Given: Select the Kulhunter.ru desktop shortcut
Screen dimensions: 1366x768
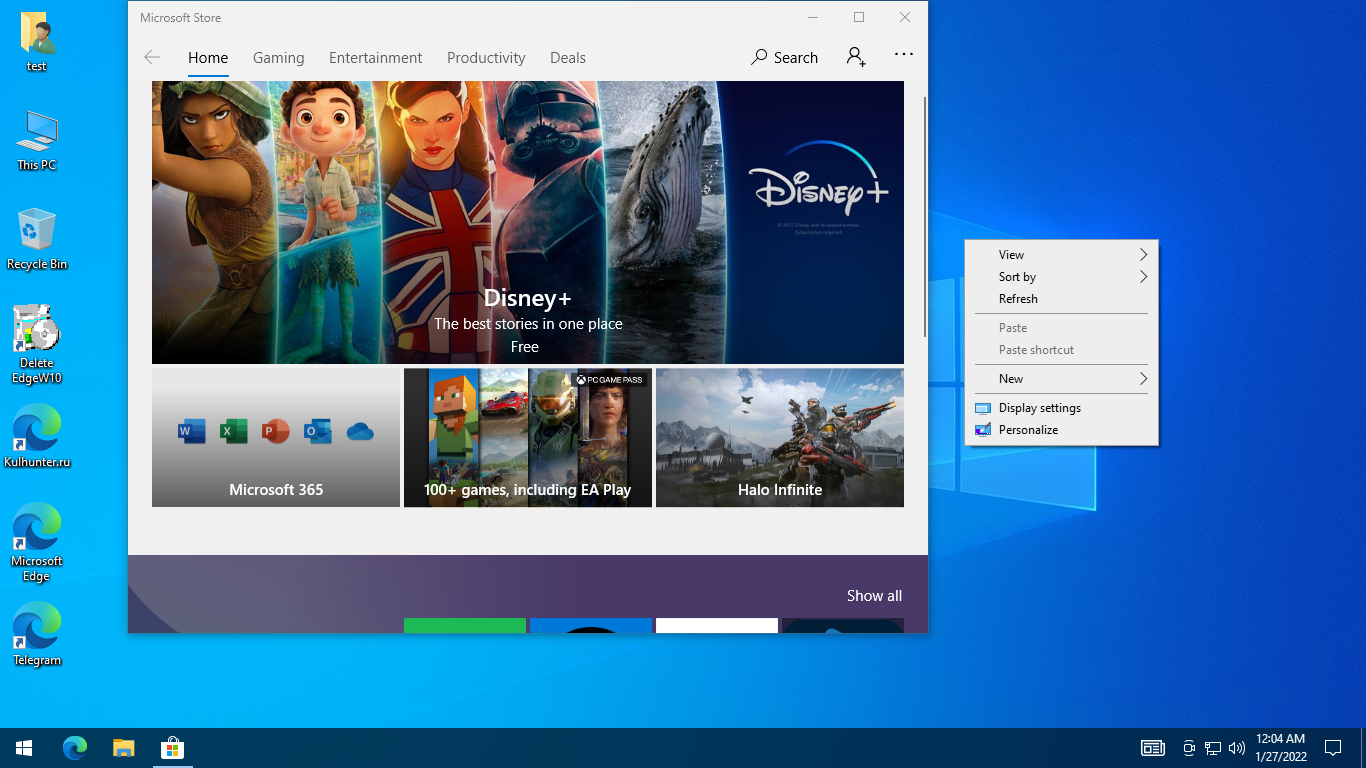Looking at the screenshot, I should point(37,437).
